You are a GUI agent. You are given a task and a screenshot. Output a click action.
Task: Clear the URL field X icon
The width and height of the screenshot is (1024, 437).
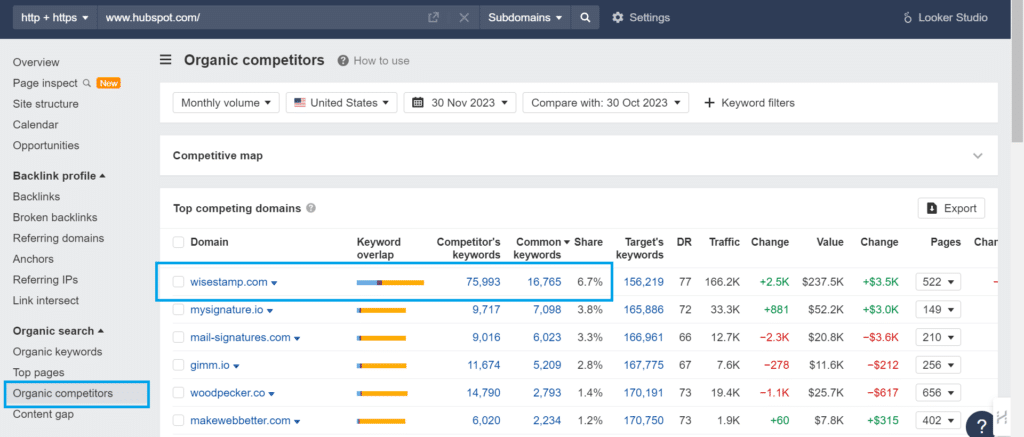[464, 18]
